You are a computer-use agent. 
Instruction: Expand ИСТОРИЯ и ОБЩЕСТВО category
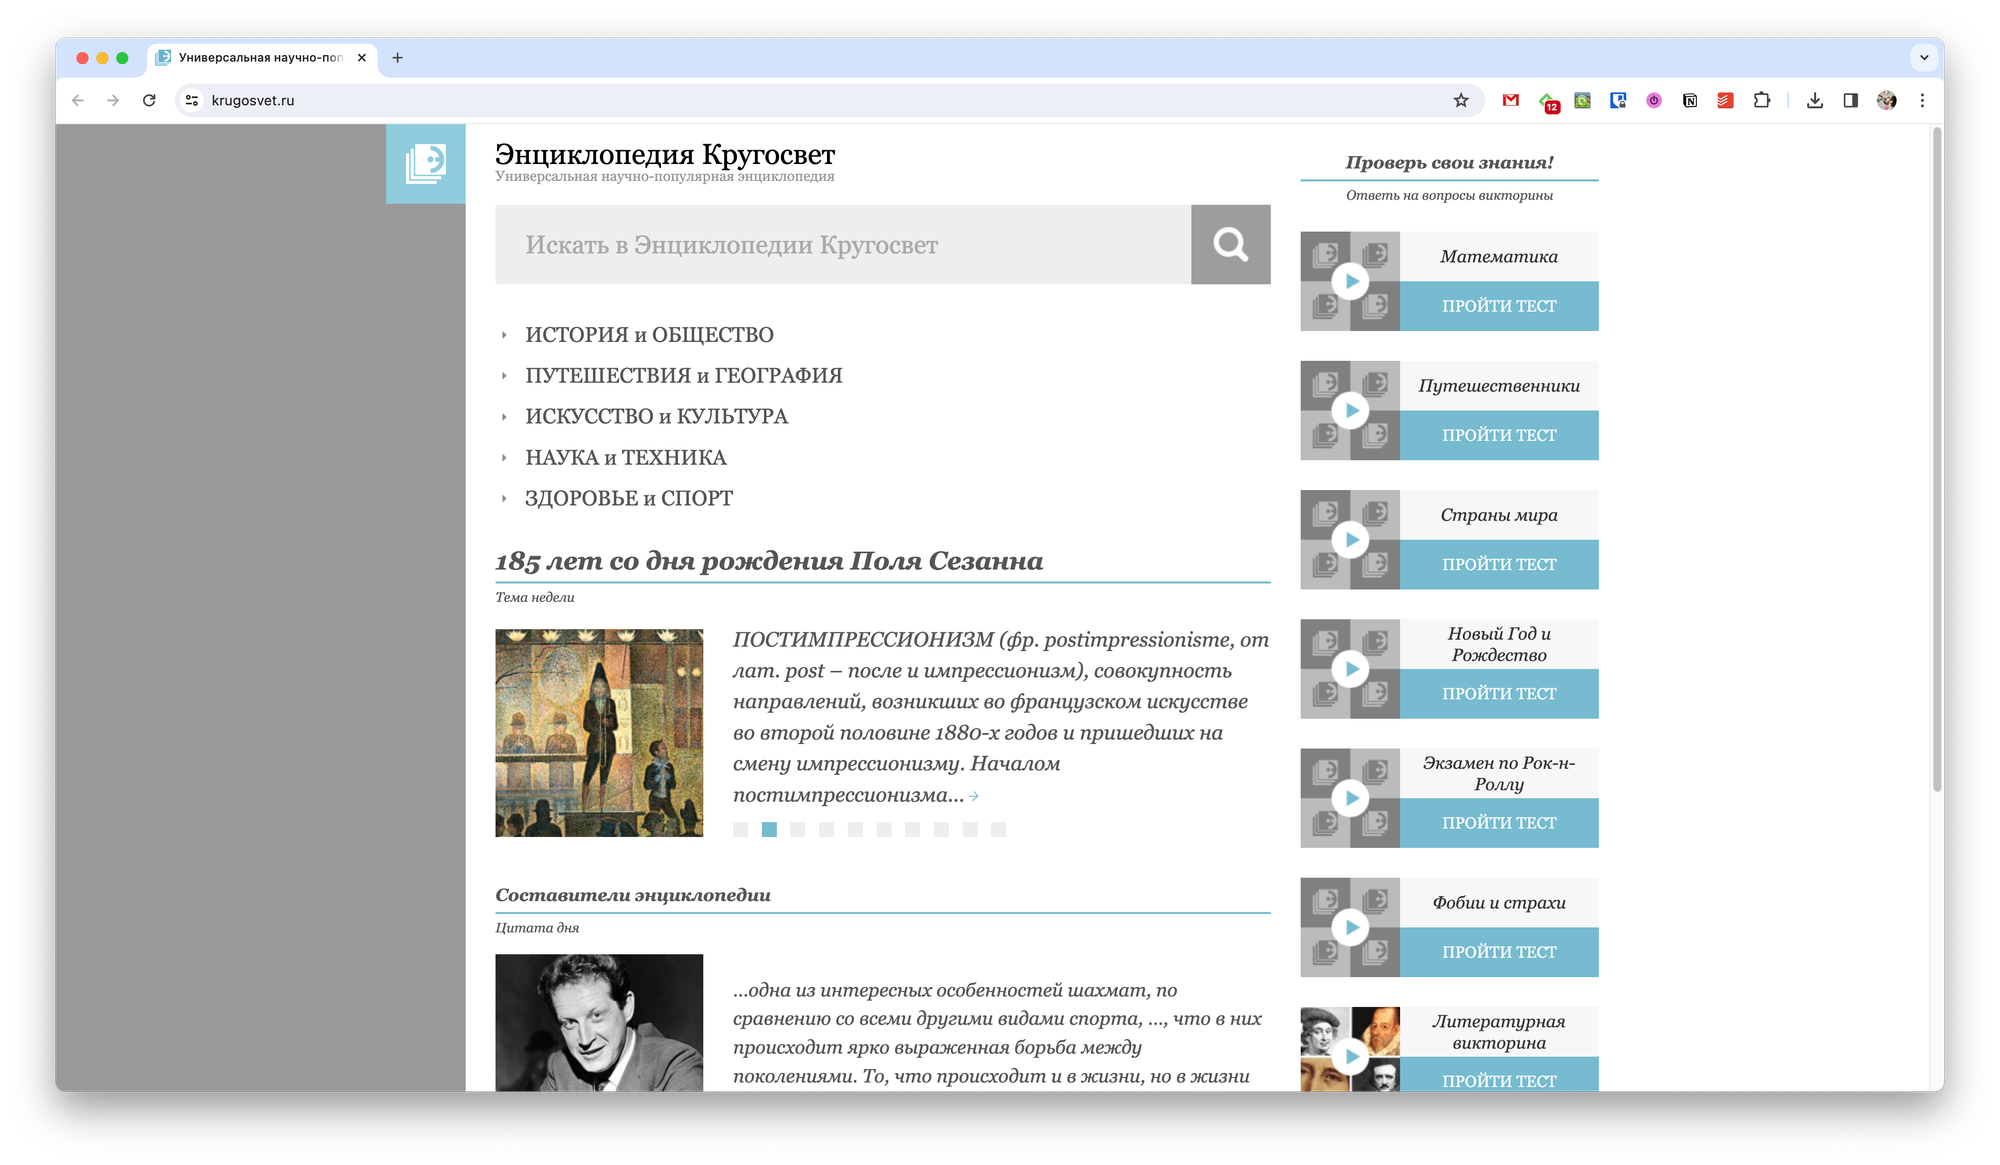649,335
